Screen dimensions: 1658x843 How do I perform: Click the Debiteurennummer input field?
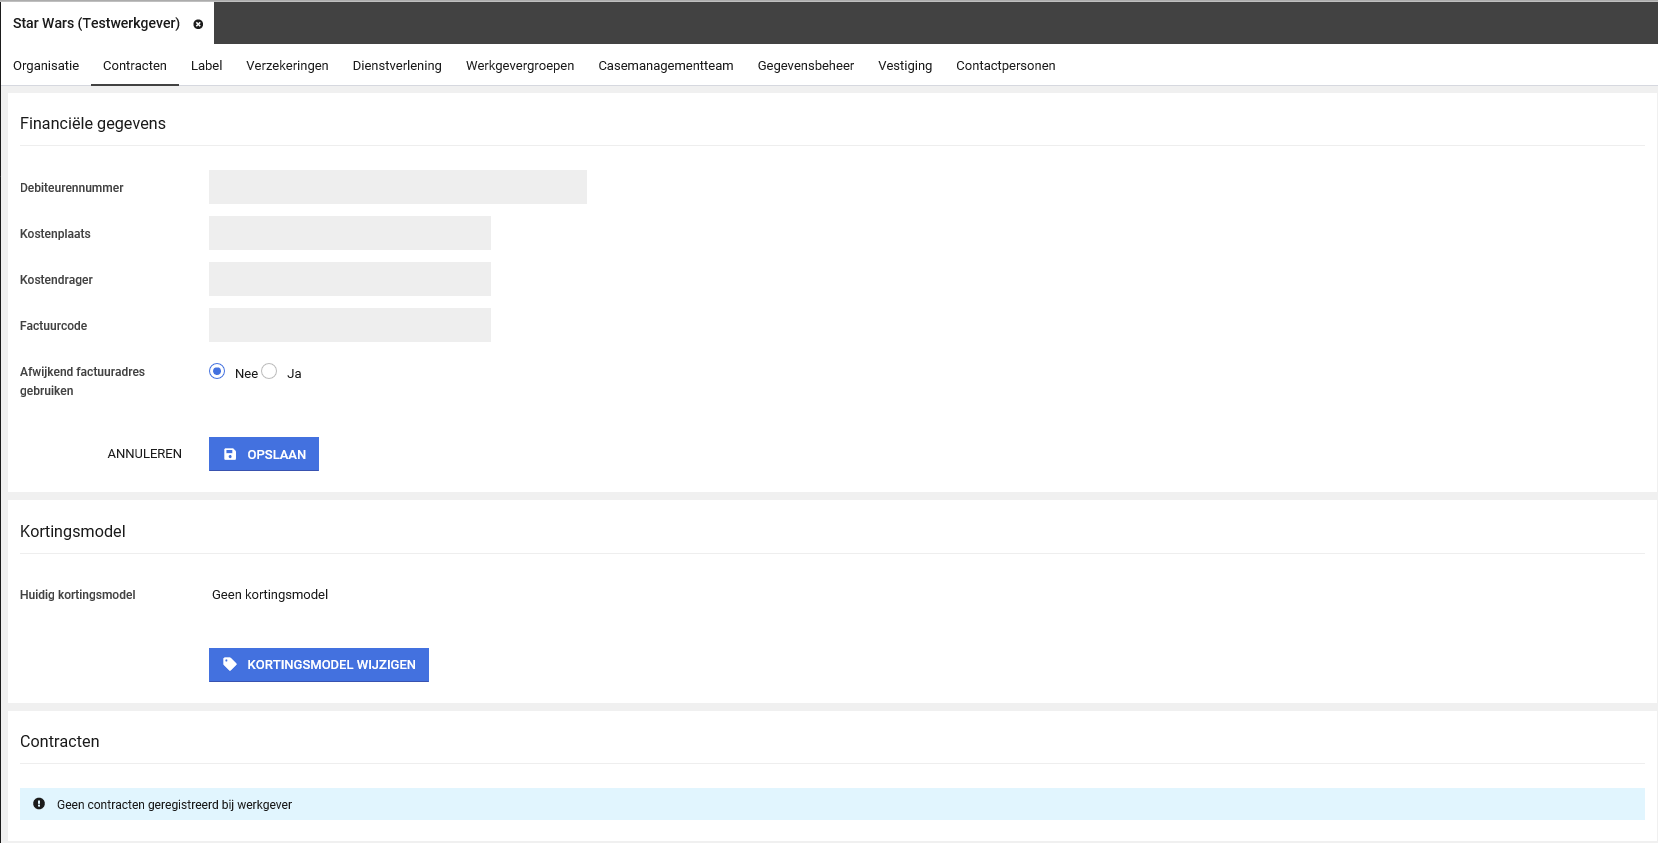point(397,187)
